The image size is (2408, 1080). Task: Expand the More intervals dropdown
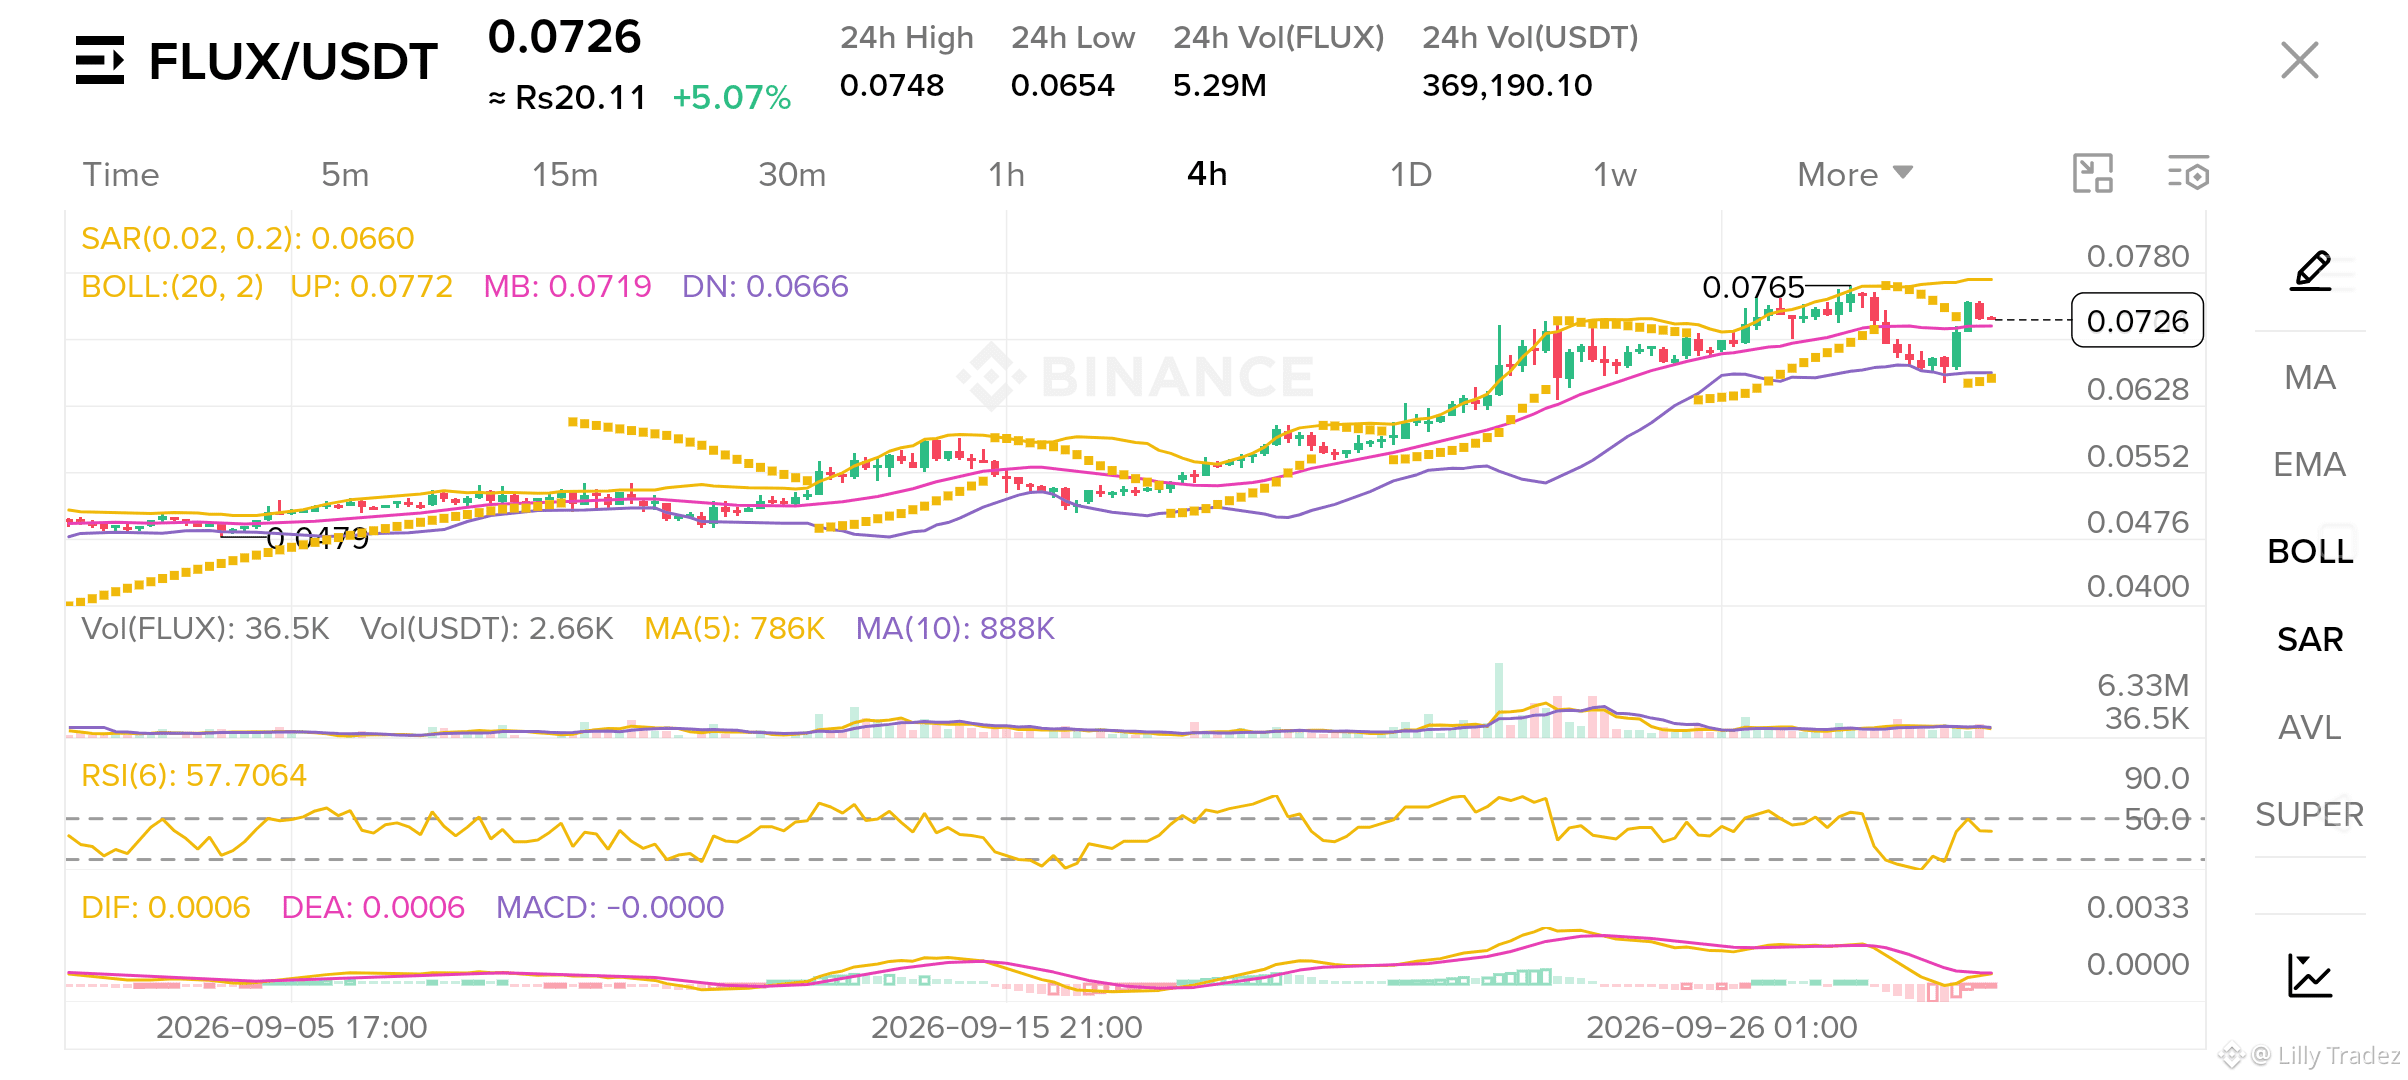1855,174
